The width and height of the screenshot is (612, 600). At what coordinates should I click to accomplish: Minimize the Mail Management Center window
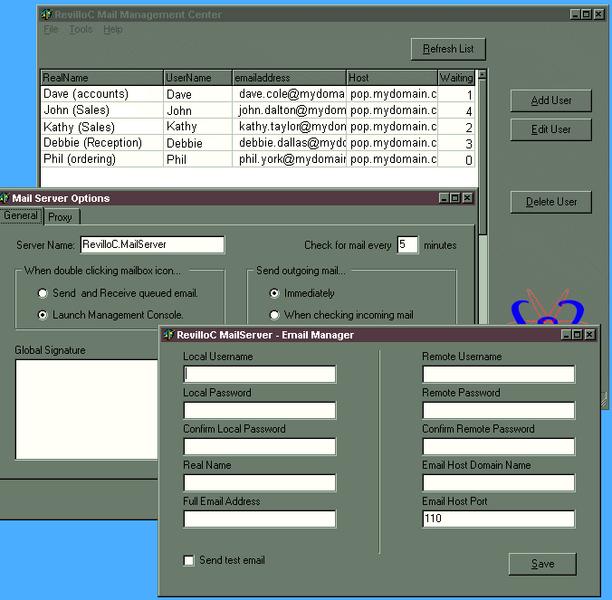coord(575,14)
